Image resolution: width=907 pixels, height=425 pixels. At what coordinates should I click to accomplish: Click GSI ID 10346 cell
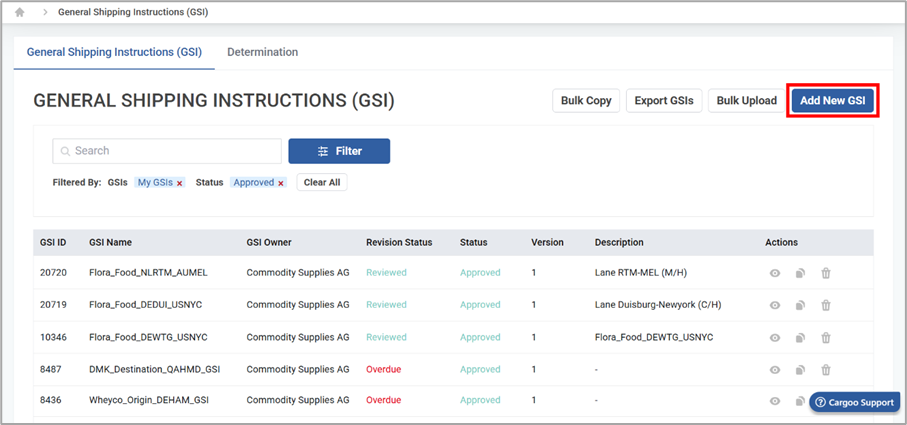click(x=51, y=337)
